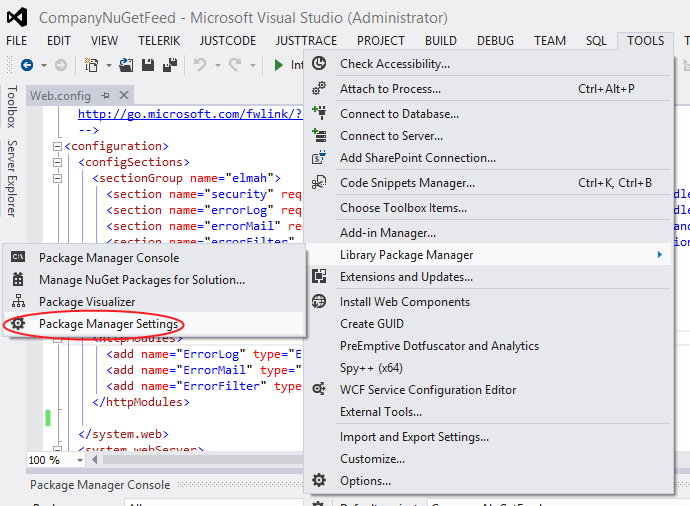
Task: Open Extensions and Updates
Action: [x=406, y=277]
